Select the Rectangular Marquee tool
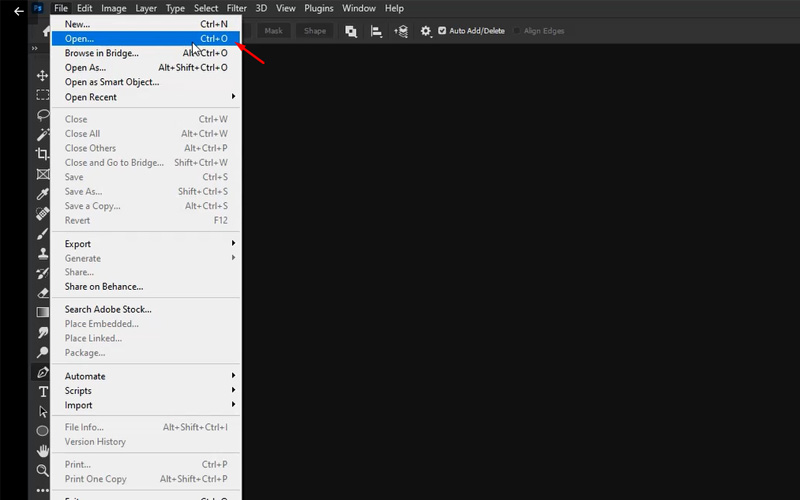Viewport: 800px width, 500px height. pyautogui.click(x=42, y=95)
